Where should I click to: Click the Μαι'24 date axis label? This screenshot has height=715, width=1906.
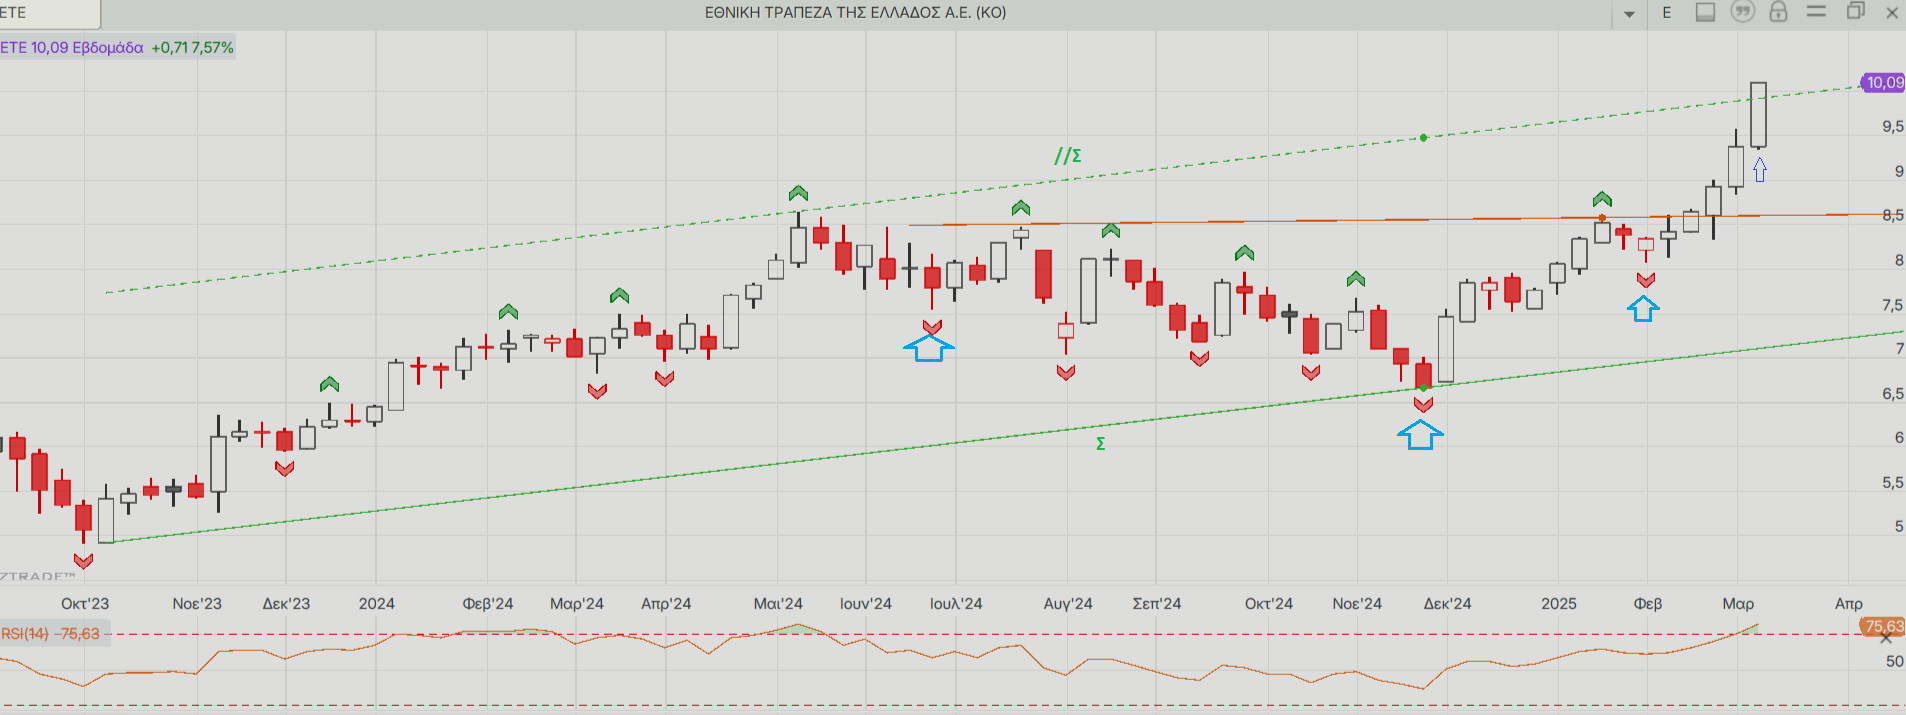tap(778, 604)
